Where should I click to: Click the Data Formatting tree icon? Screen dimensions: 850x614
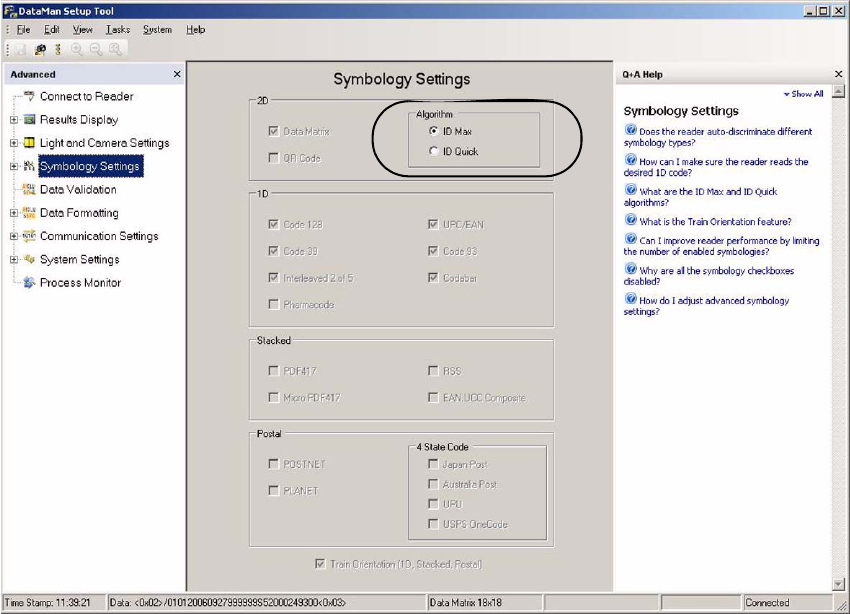29,213
